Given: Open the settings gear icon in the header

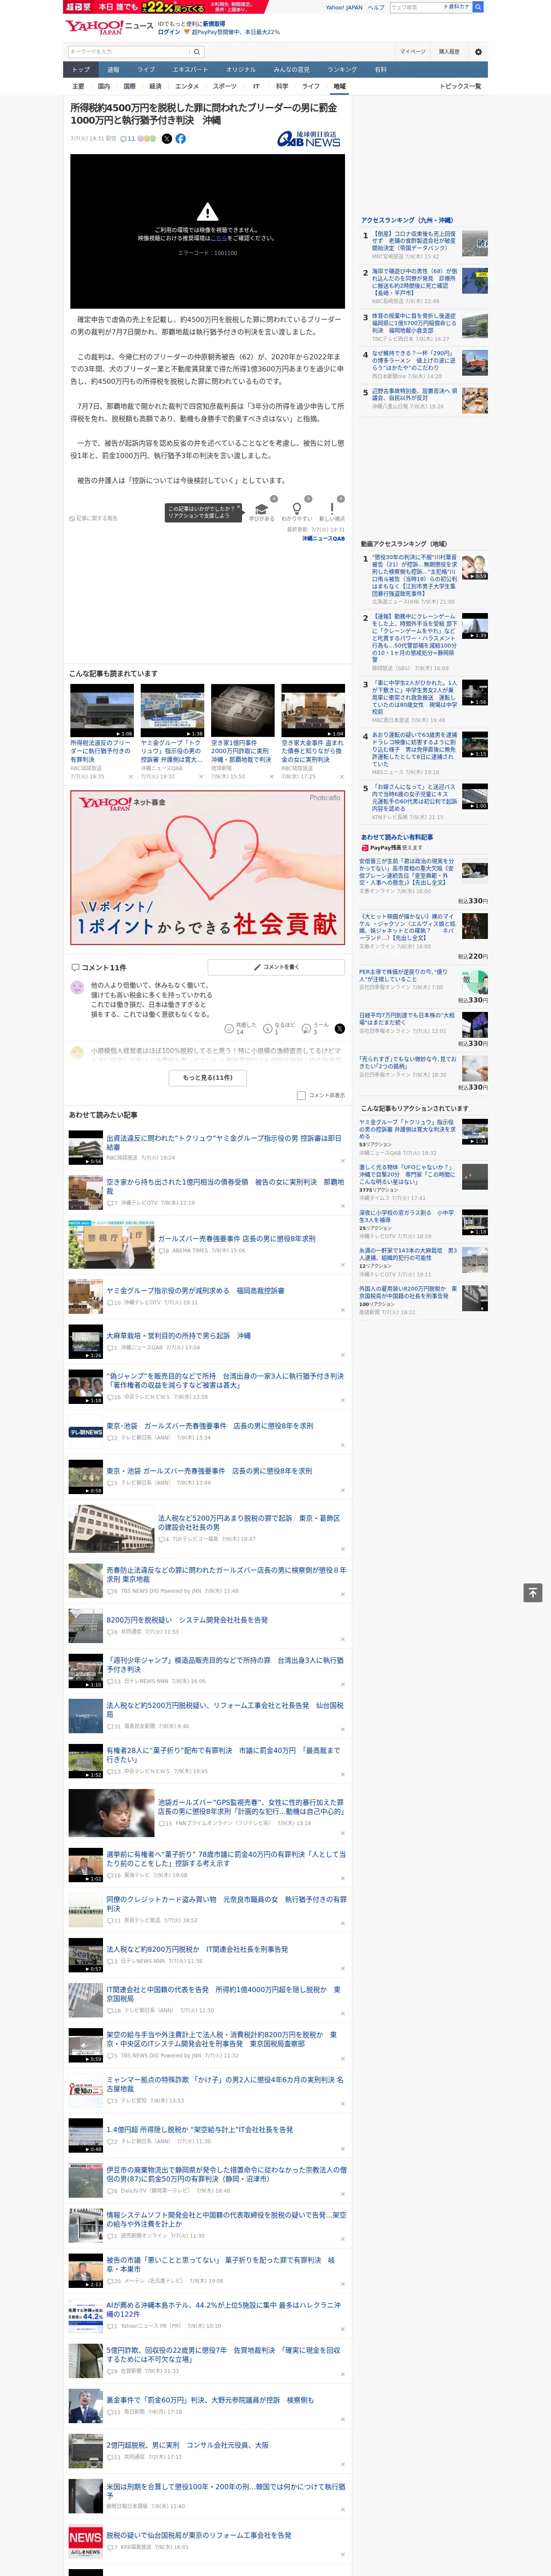Looking at the screenshot, I should [x=478, y=52].
